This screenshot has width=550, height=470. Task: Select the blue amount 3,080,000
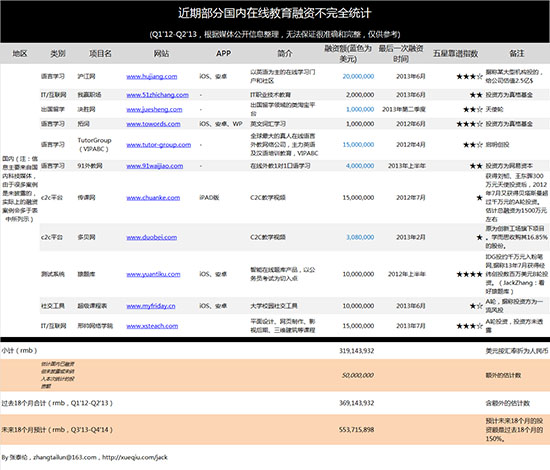[x=360, y=237]
